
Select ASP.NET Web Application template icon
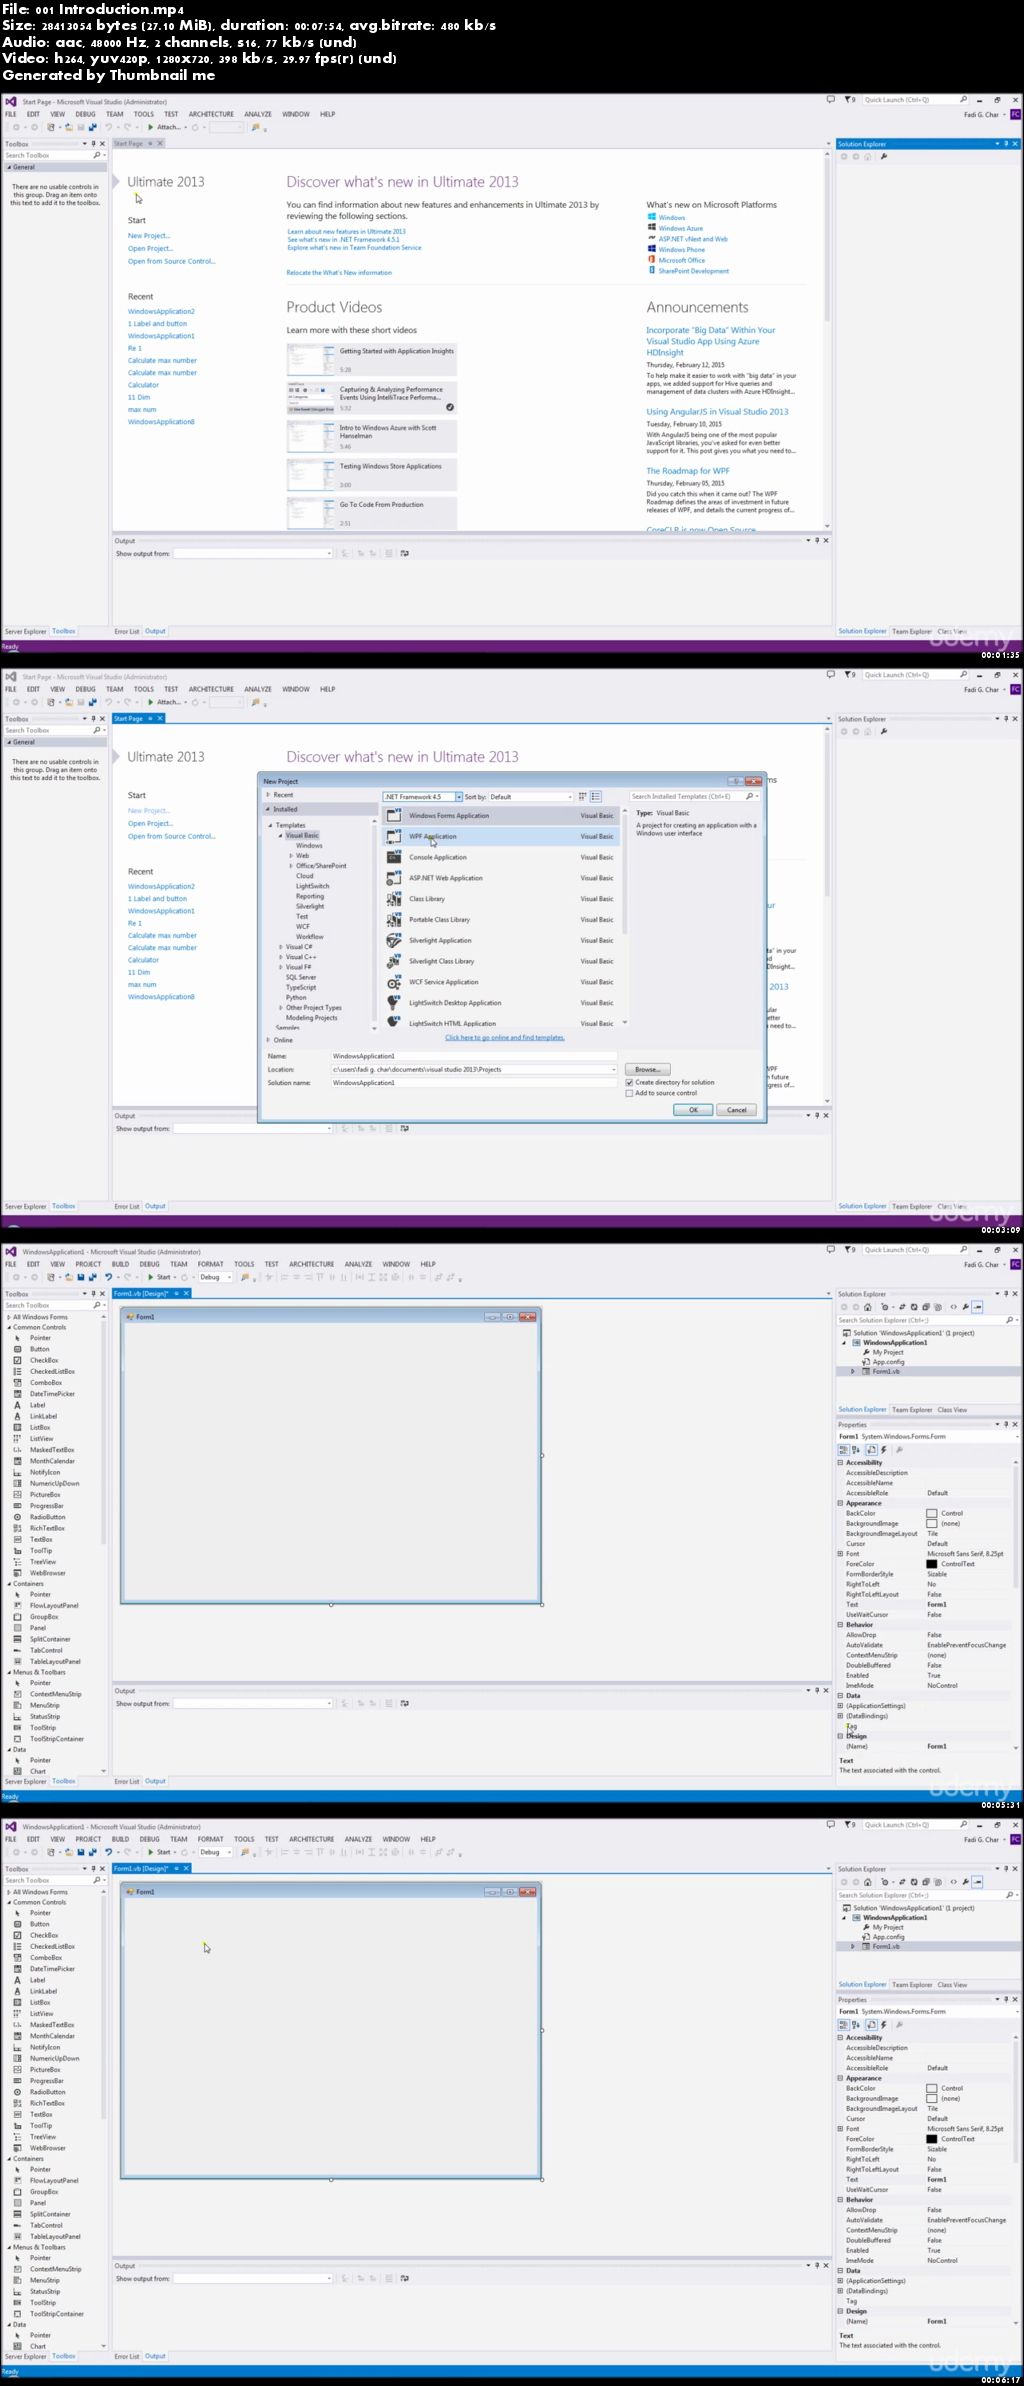[x=394, y=878]
